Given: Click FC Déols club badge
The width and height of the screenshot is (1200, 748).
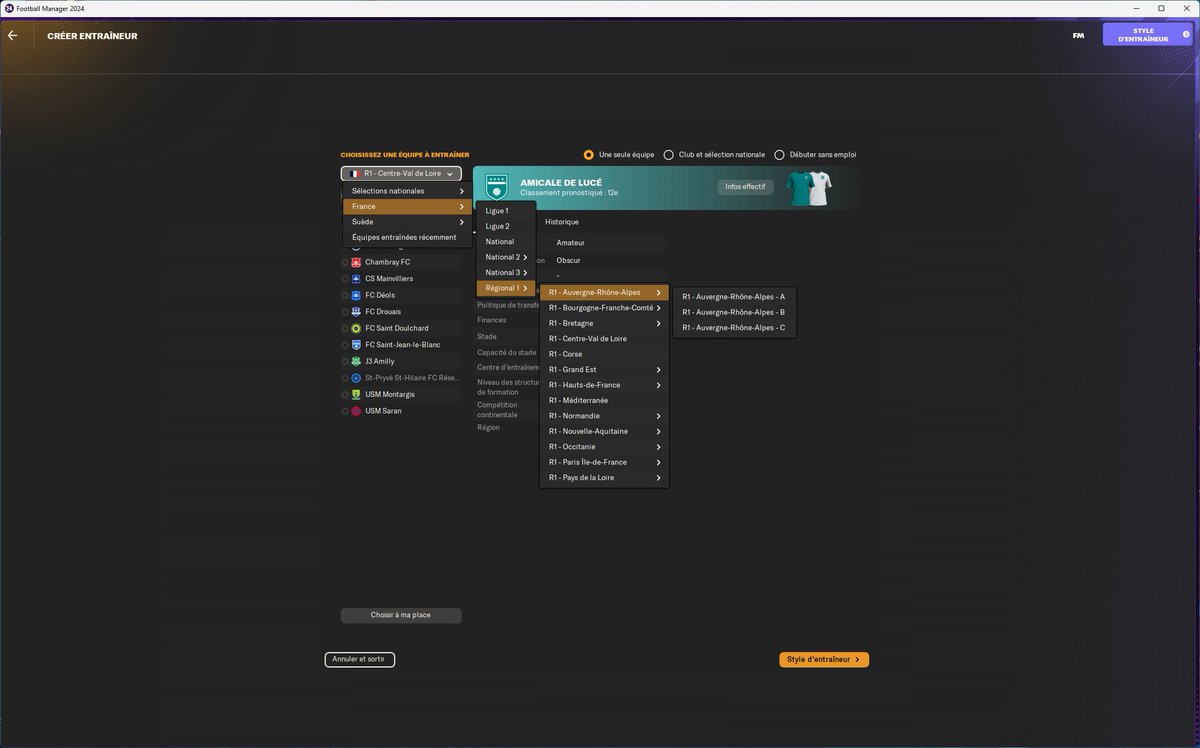Looking at the screenshot, I should tap(356, 295).
